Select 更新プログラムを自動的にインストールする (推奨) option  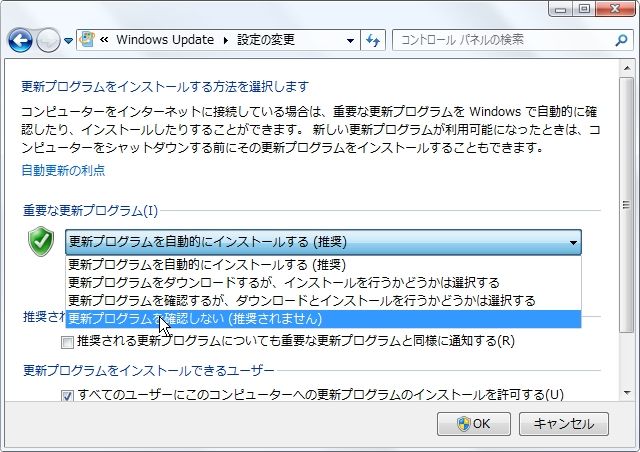point(323,265)
